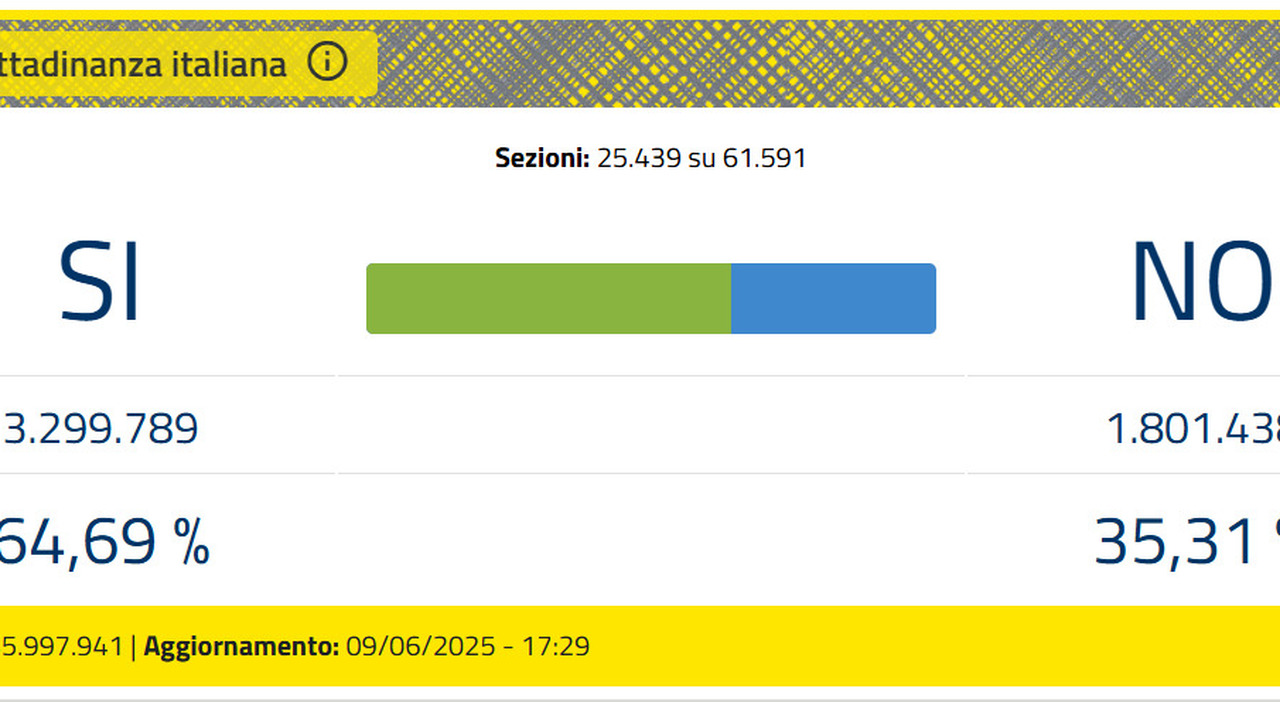Select the large SI label

tap(99, 282)
